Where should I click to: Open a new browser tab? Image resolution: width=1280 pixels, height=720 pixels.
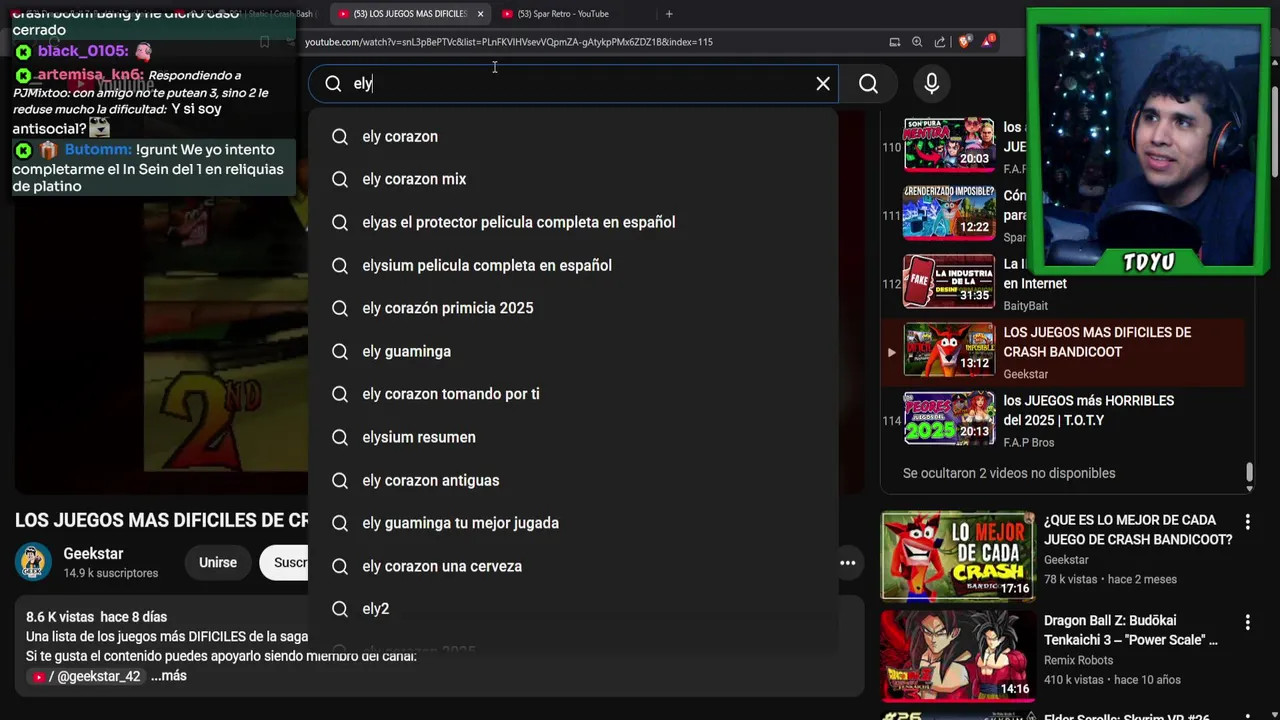(669, 14)
